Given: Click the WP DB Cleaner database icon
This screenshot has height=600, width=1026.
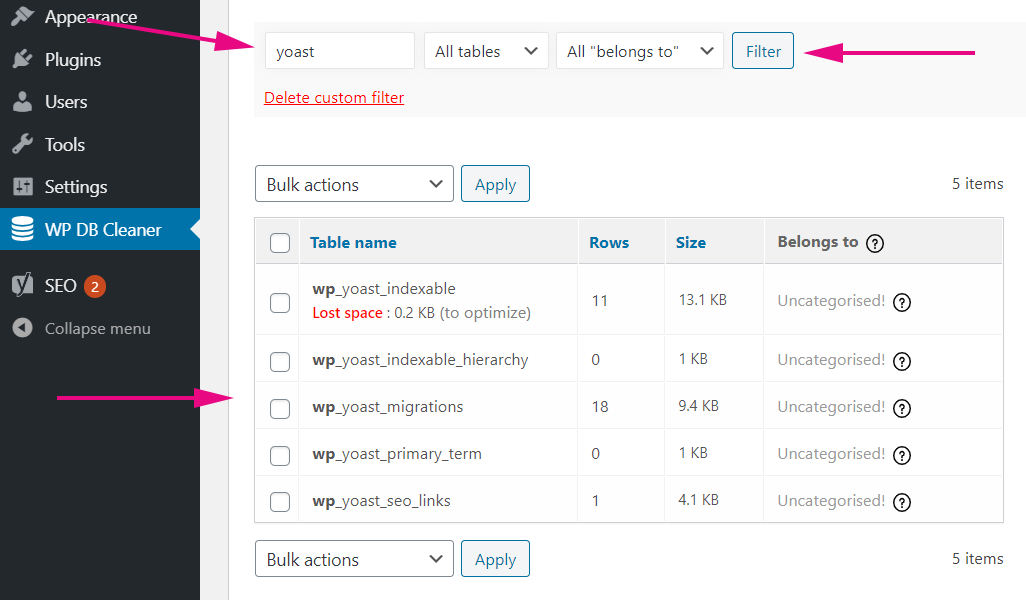Looking at the screenshot, I should pyautogui.click(x=22, y=229).
